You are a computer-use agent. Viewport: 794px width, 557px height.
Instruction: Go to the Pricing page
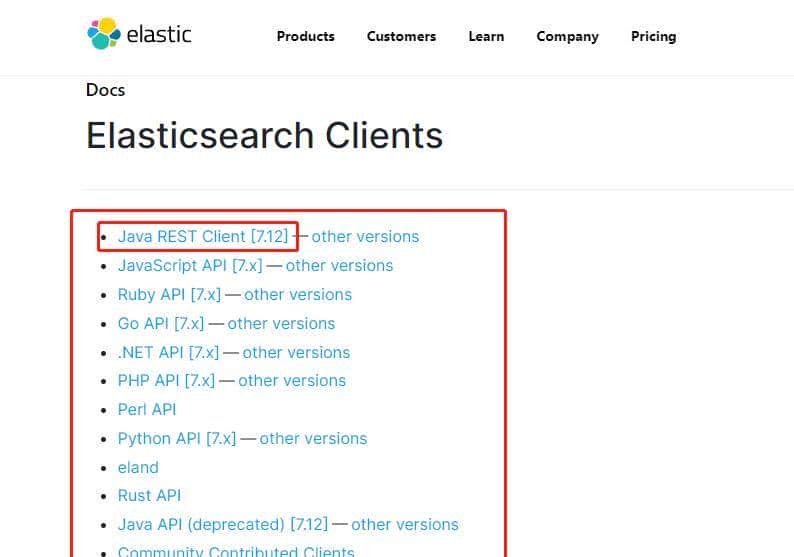click(653, 36)
